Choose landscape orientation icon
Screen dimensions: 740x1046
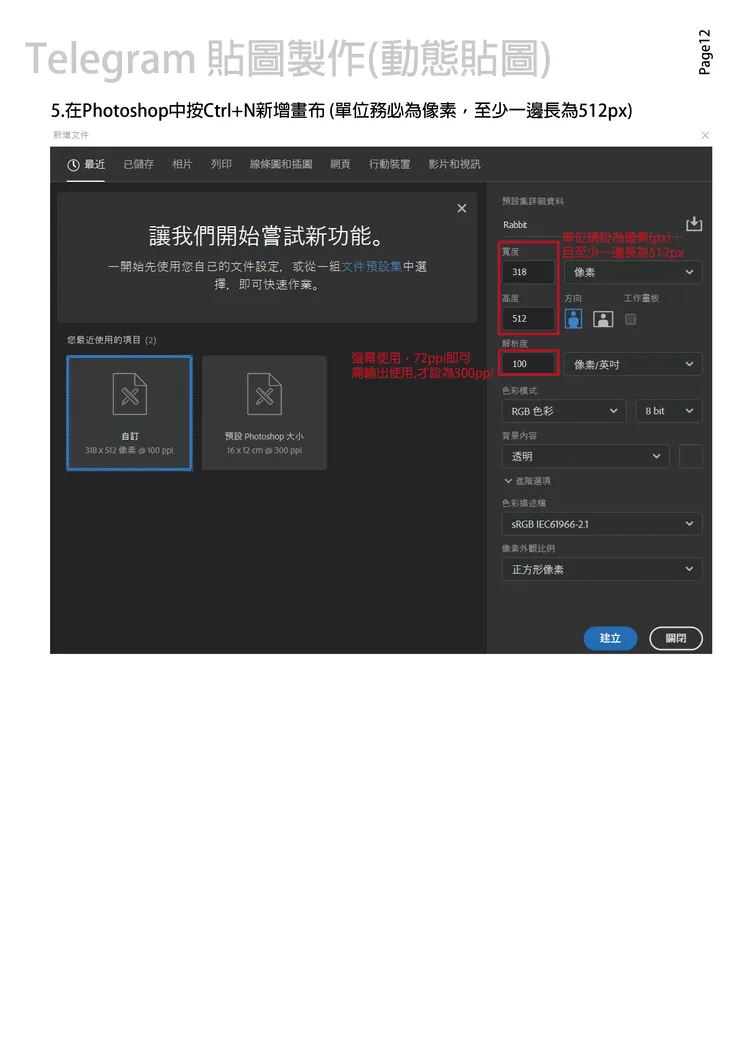[603, 320]
